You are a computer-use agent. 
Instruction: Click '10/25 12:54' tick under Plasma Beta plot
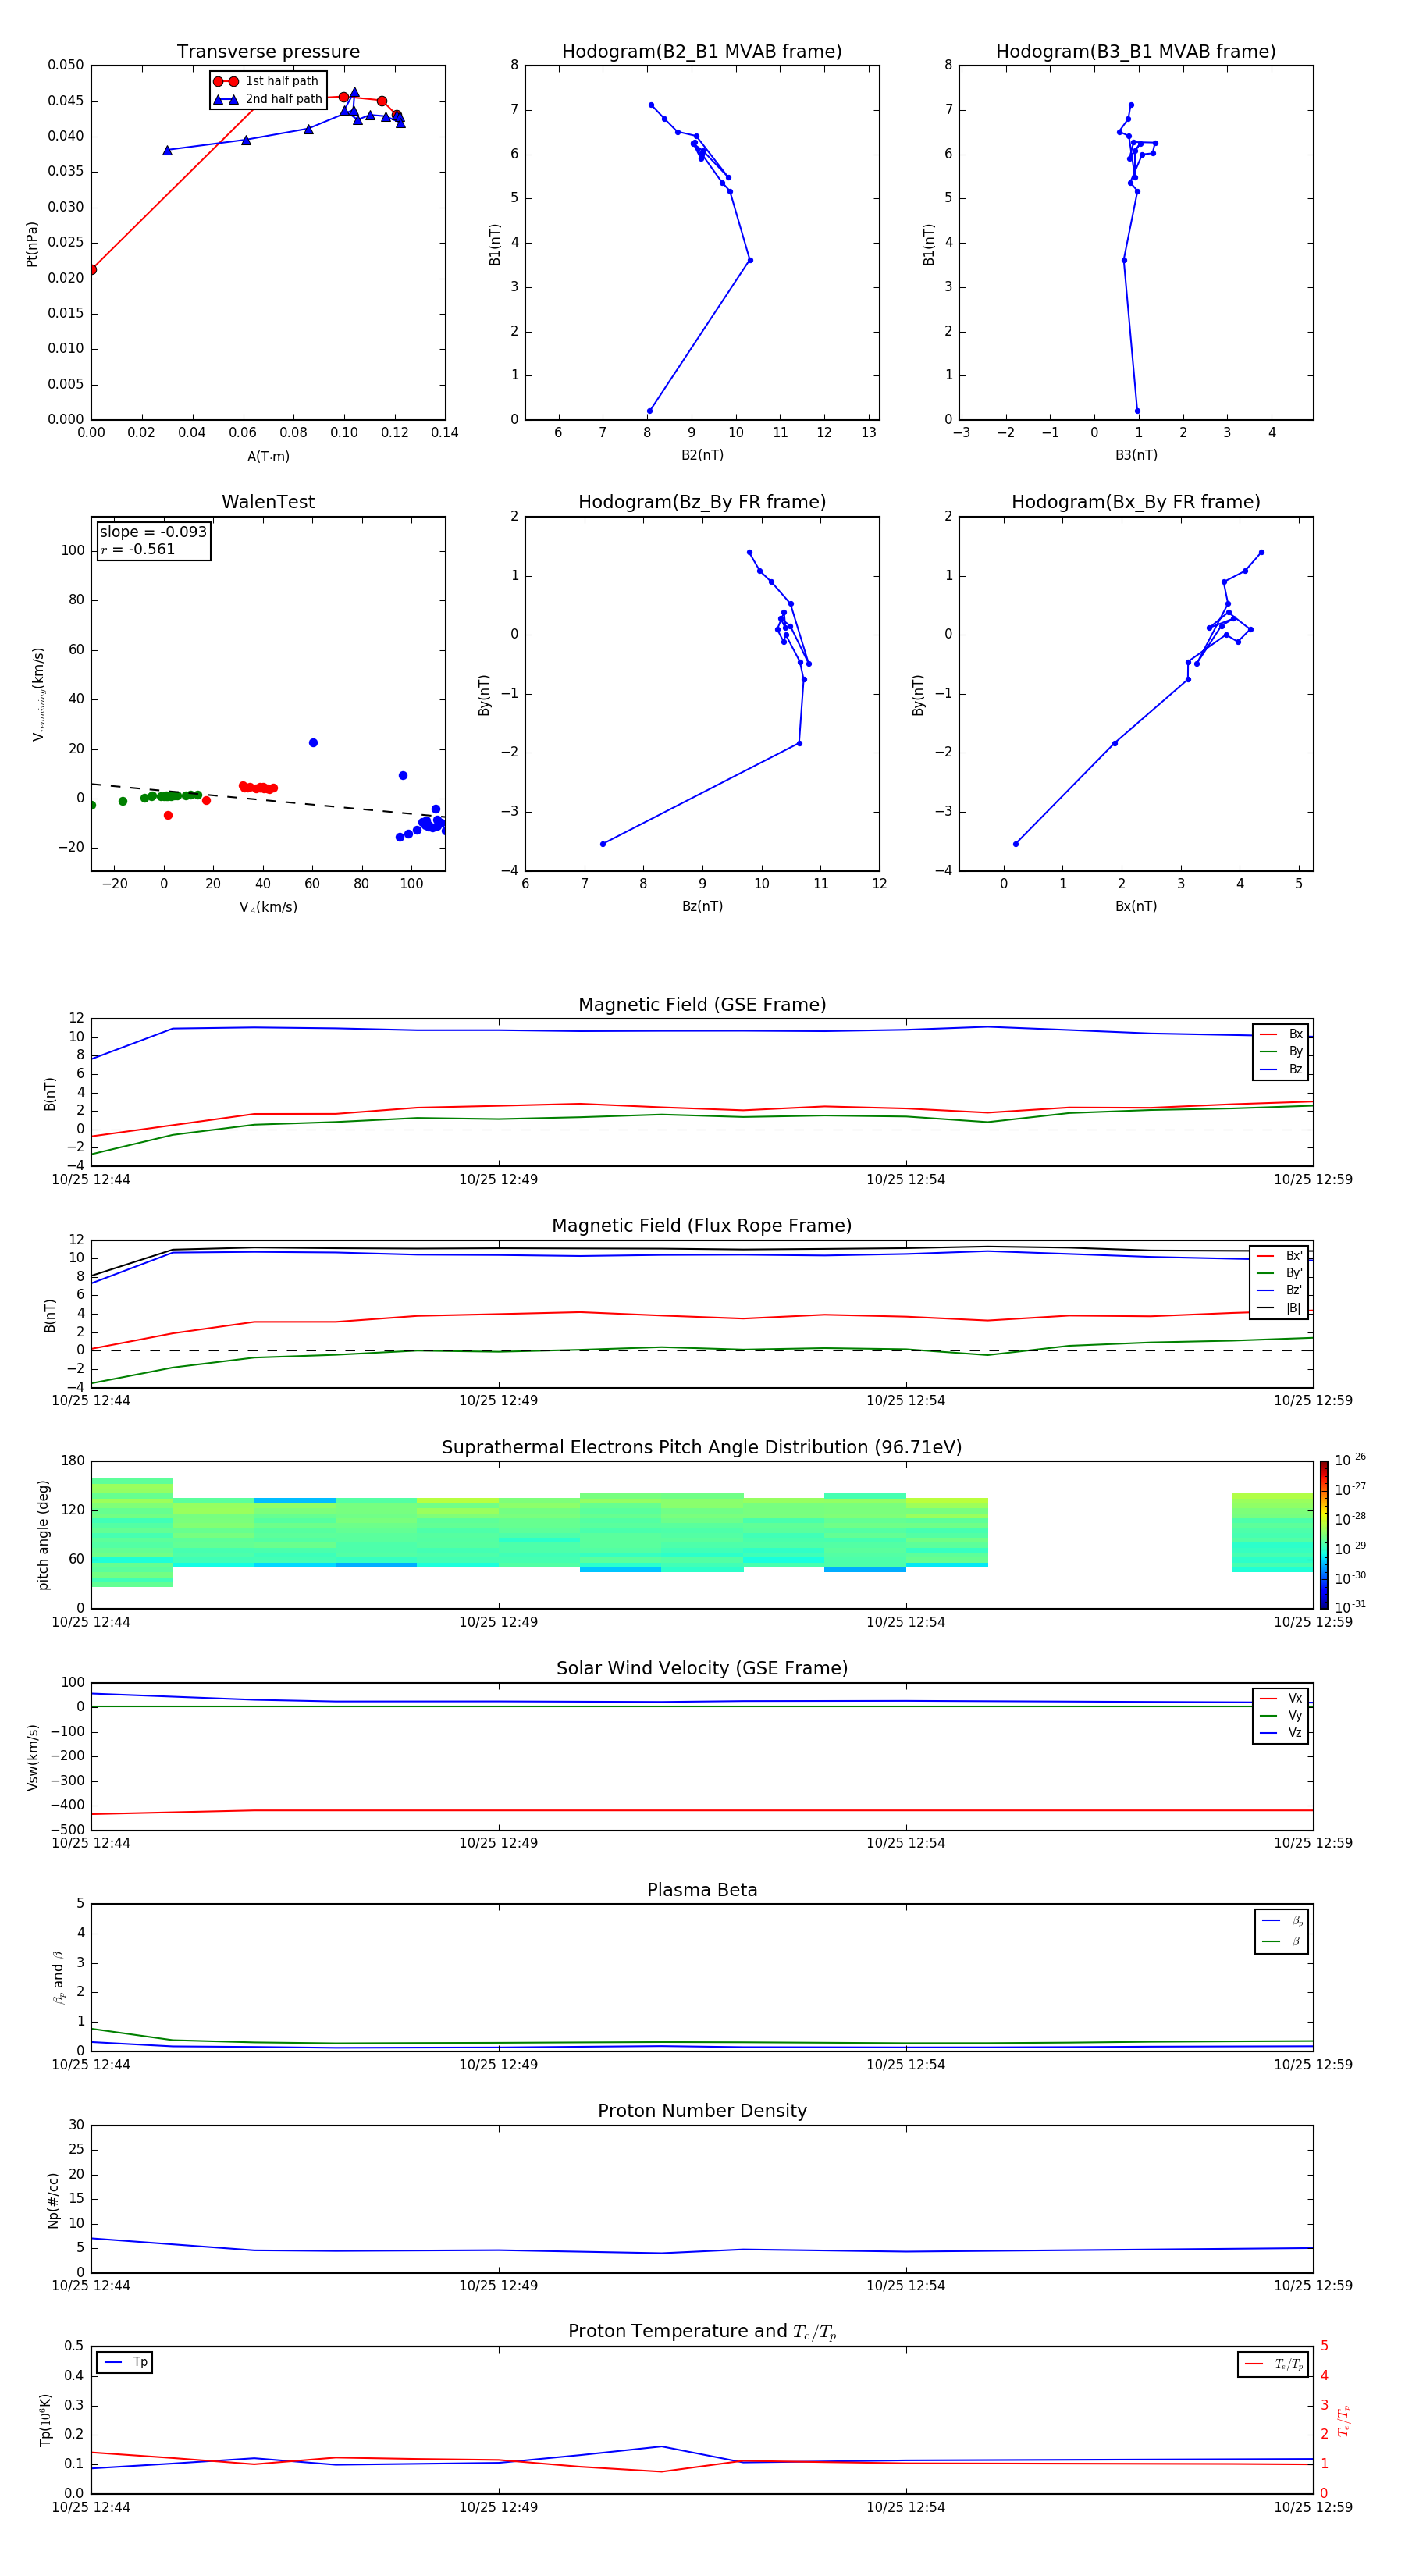pos(905,2064)
